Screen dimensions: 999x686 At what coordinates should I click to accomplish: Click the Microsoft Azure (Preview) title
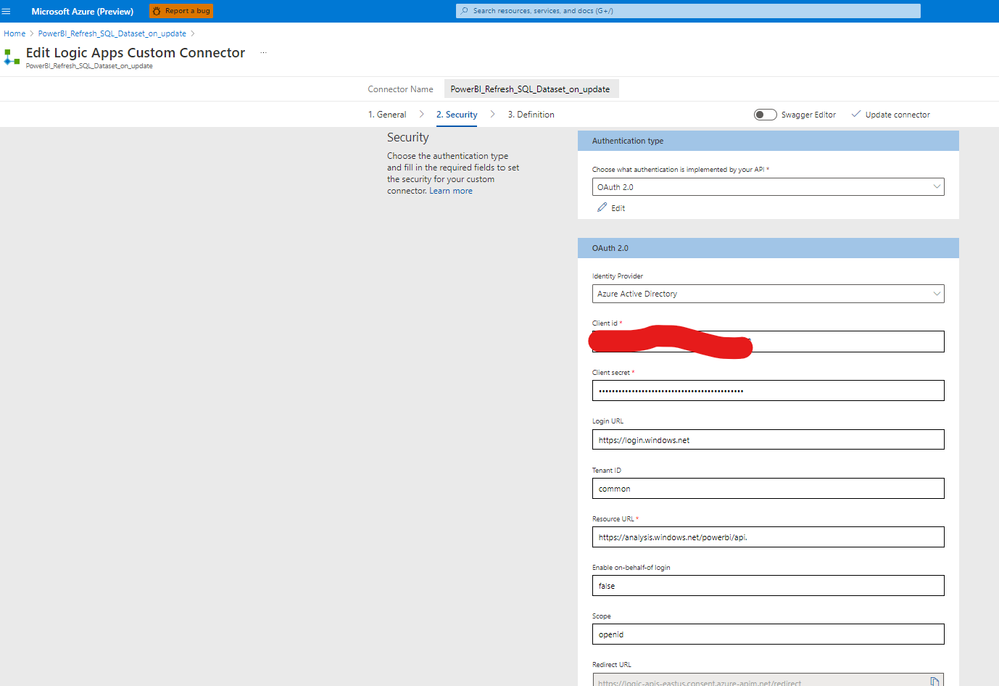point(82,11)
